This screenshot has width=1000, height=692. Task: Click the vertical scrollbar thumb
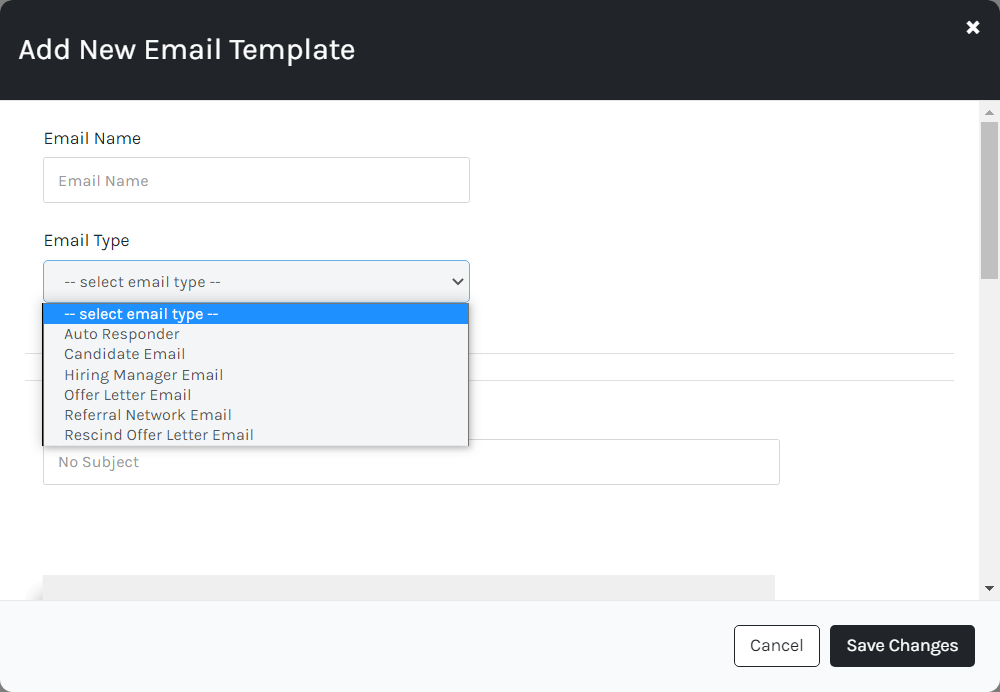[x=989, y=200]
